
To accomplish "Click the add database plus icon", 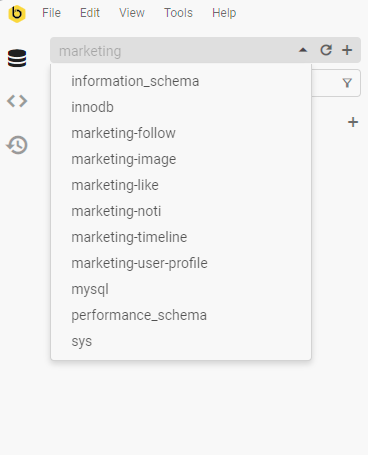I will (x=347, y=50).
